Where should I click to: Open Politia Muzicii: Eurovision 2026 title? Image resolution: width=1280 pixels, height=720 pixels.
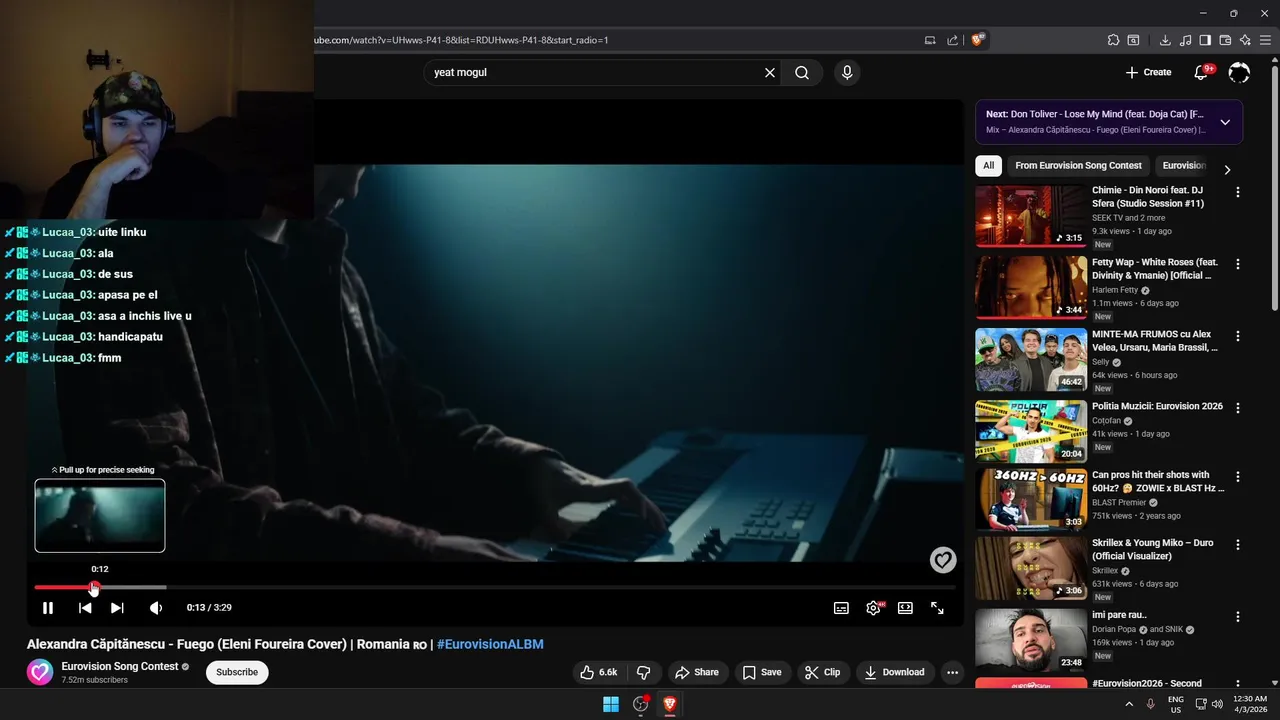(1157, 406)
